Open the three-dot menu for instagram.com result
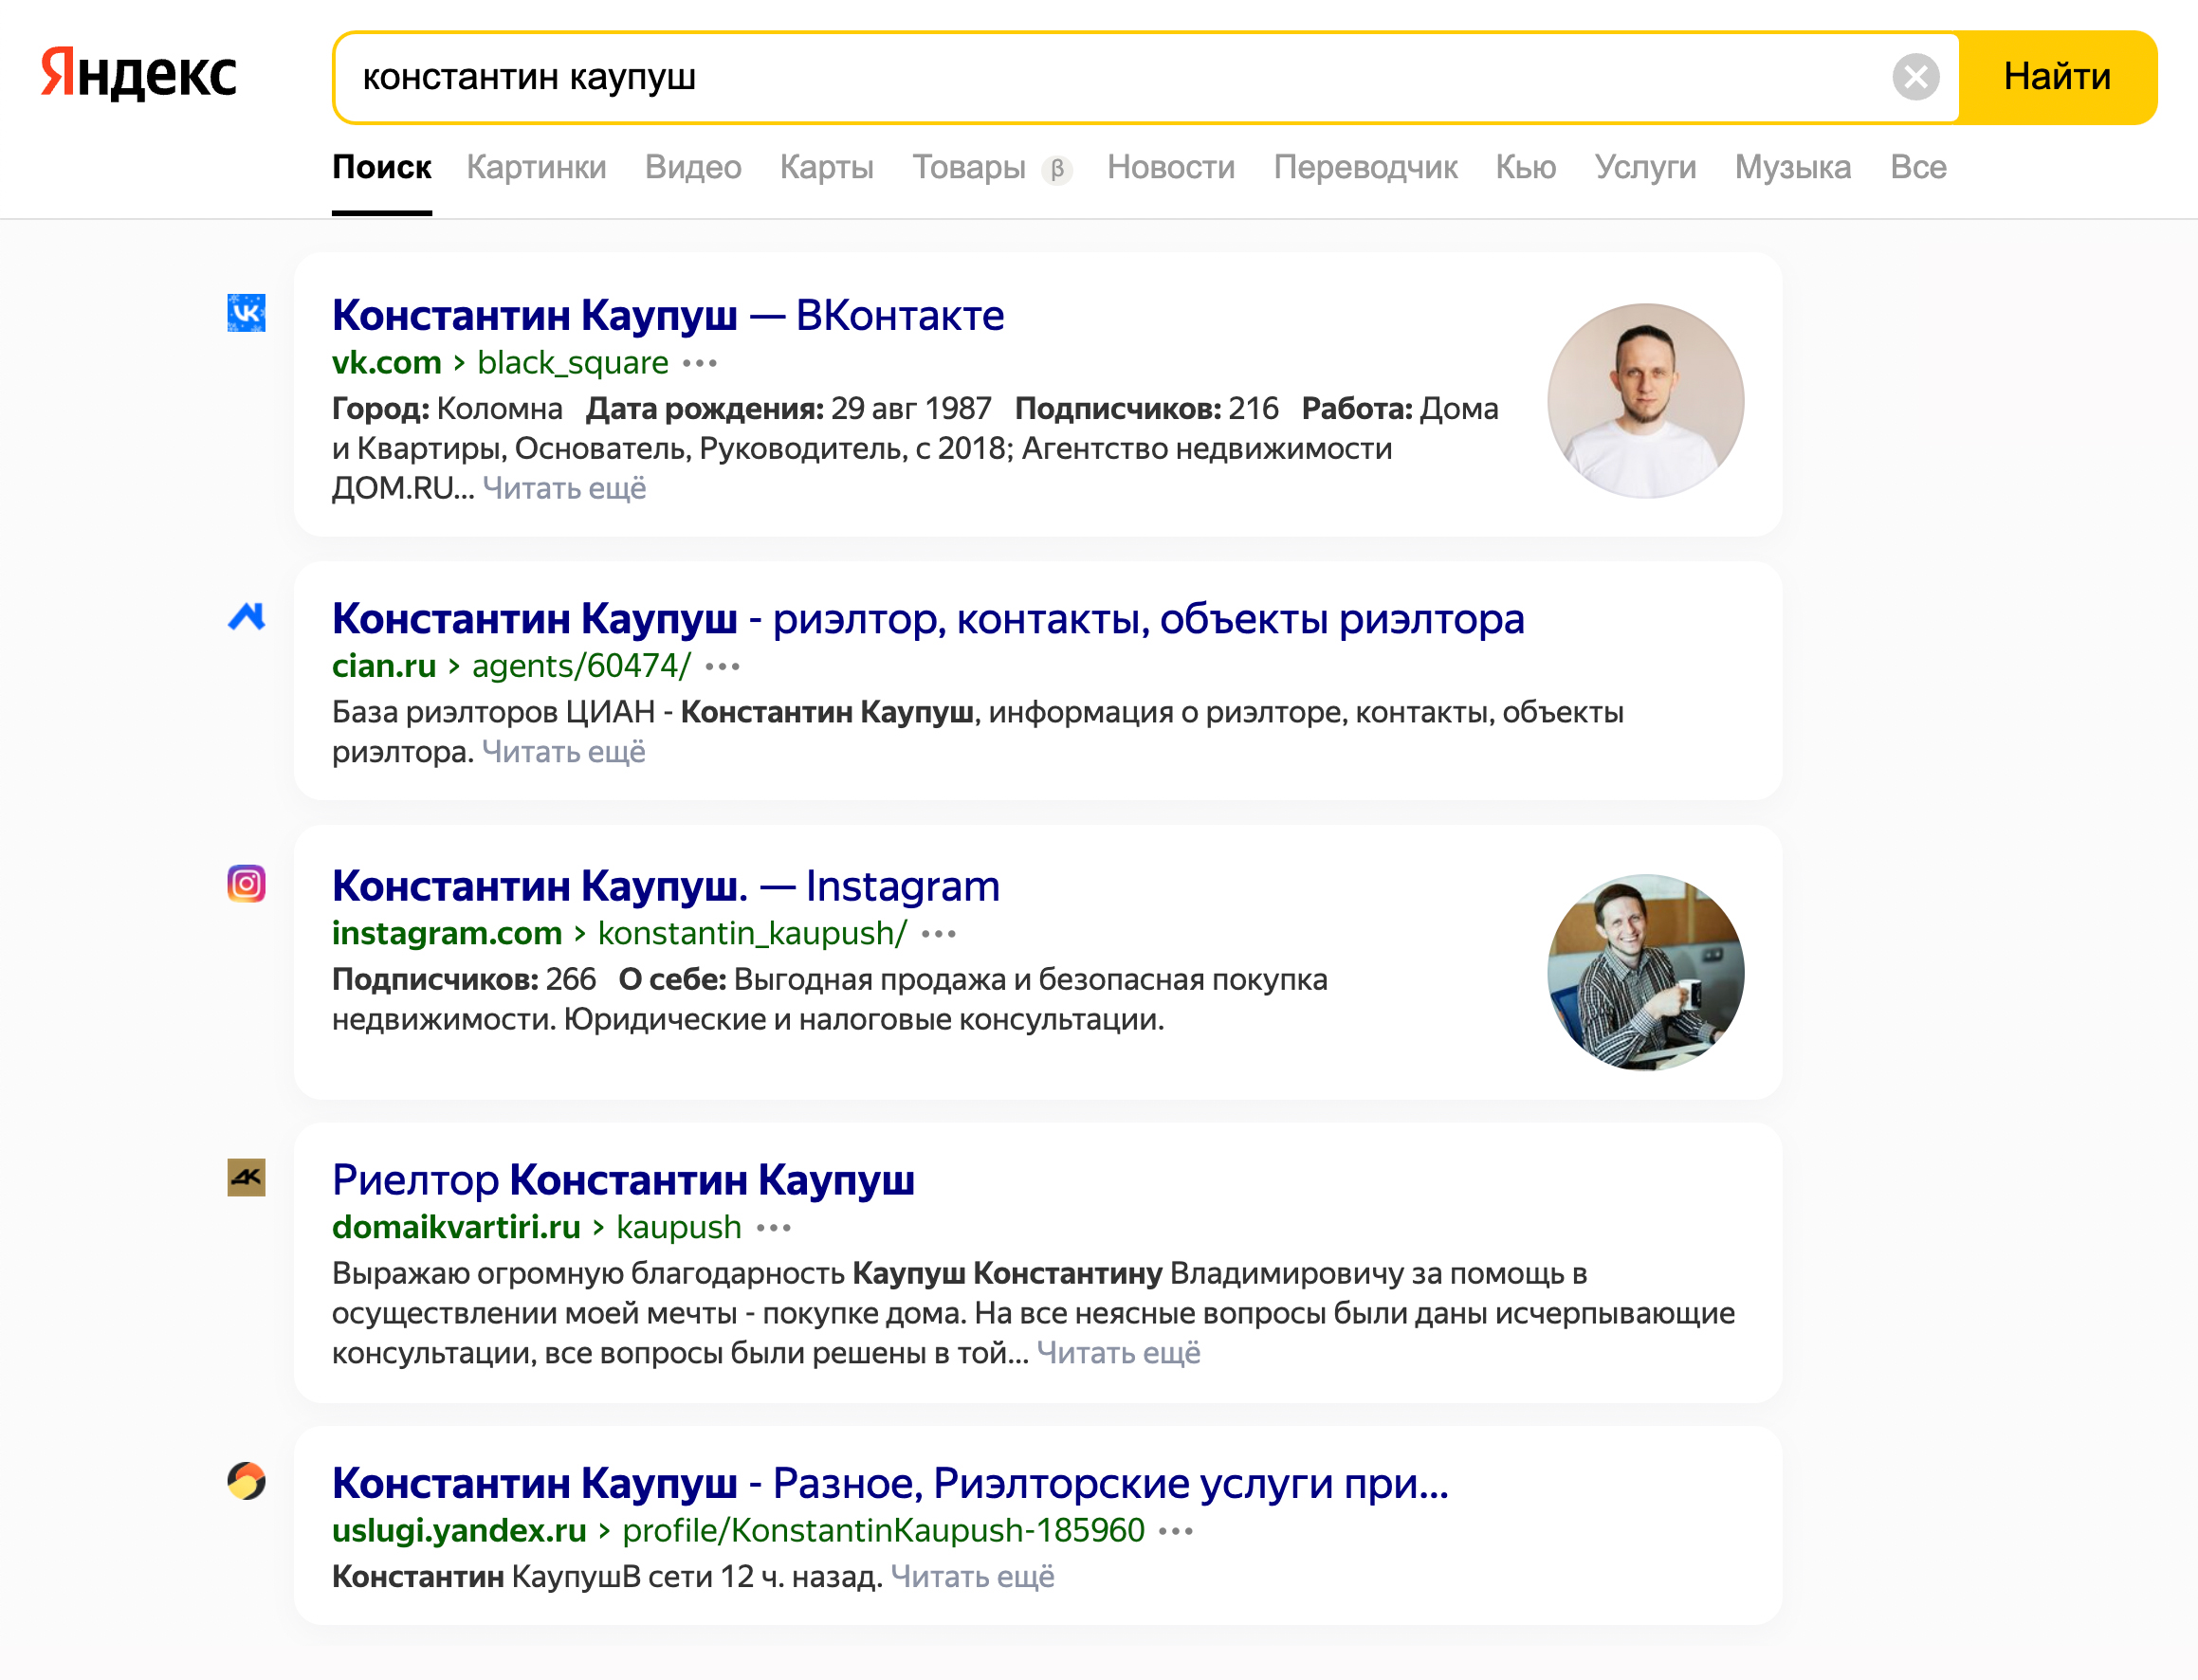The height and width of the screenshot is (1680, 2198). [x=939, y=934]
